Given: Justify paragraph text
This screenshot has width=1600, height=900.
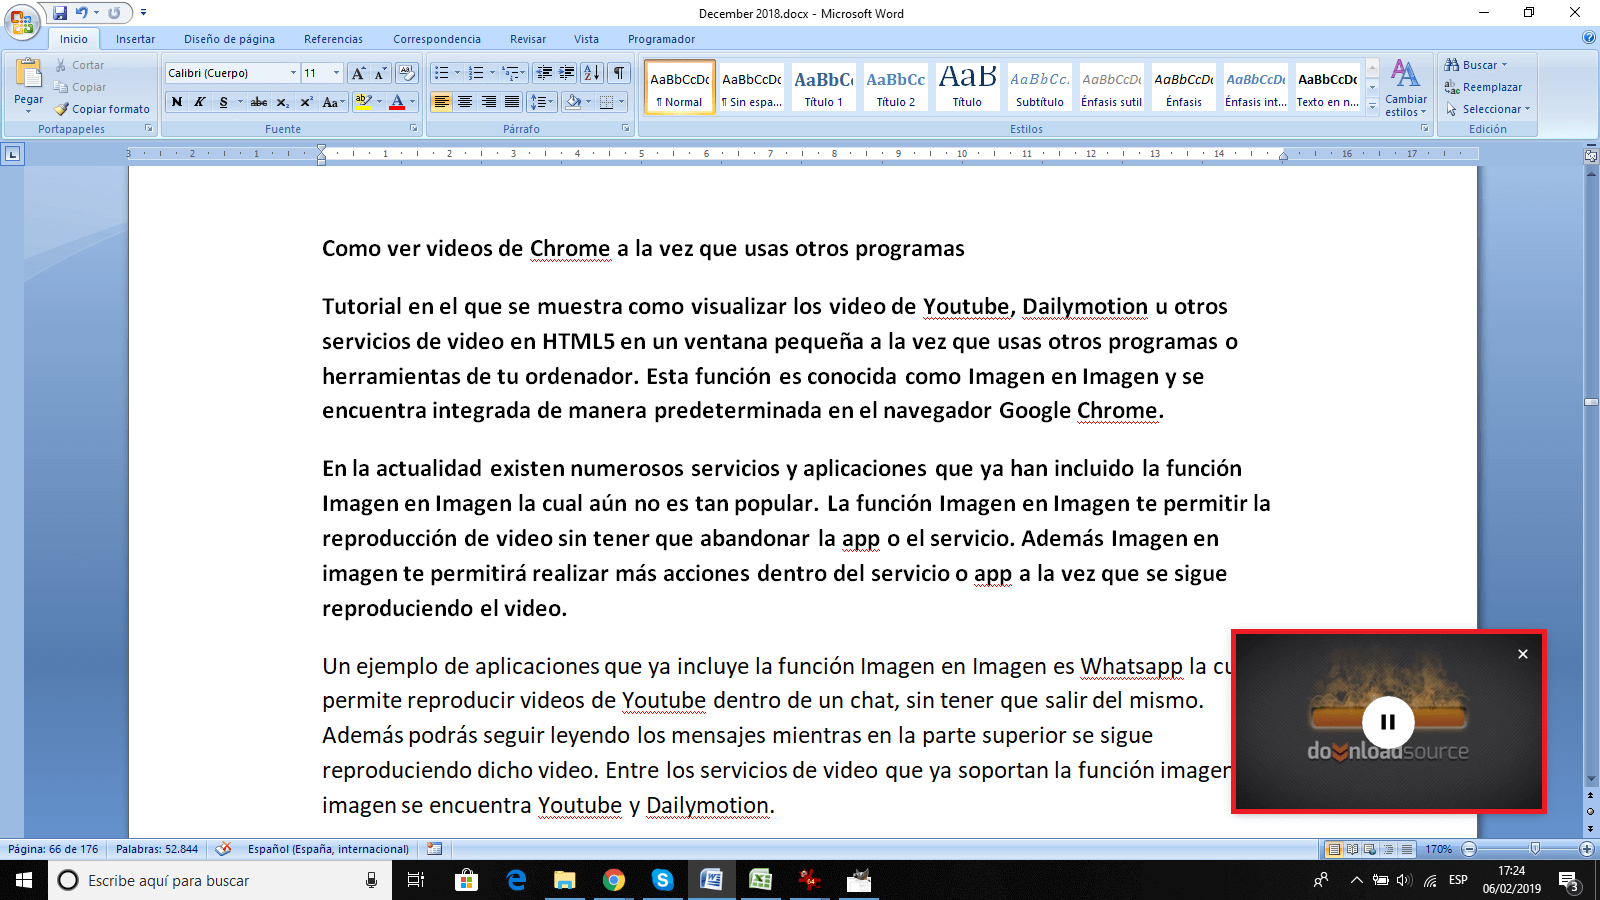Looking at the screenshot, I should pos(512,102).
